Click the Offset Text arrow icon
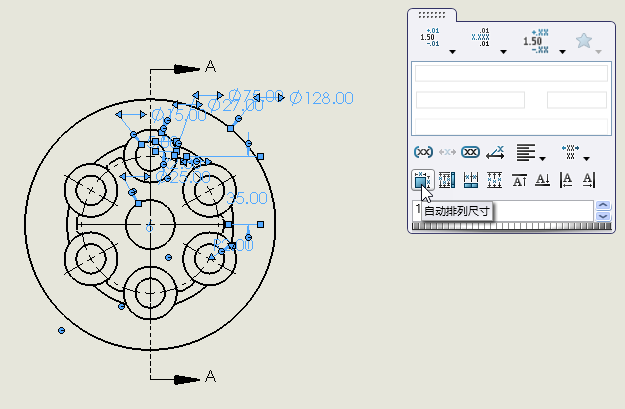 (495, 153)
